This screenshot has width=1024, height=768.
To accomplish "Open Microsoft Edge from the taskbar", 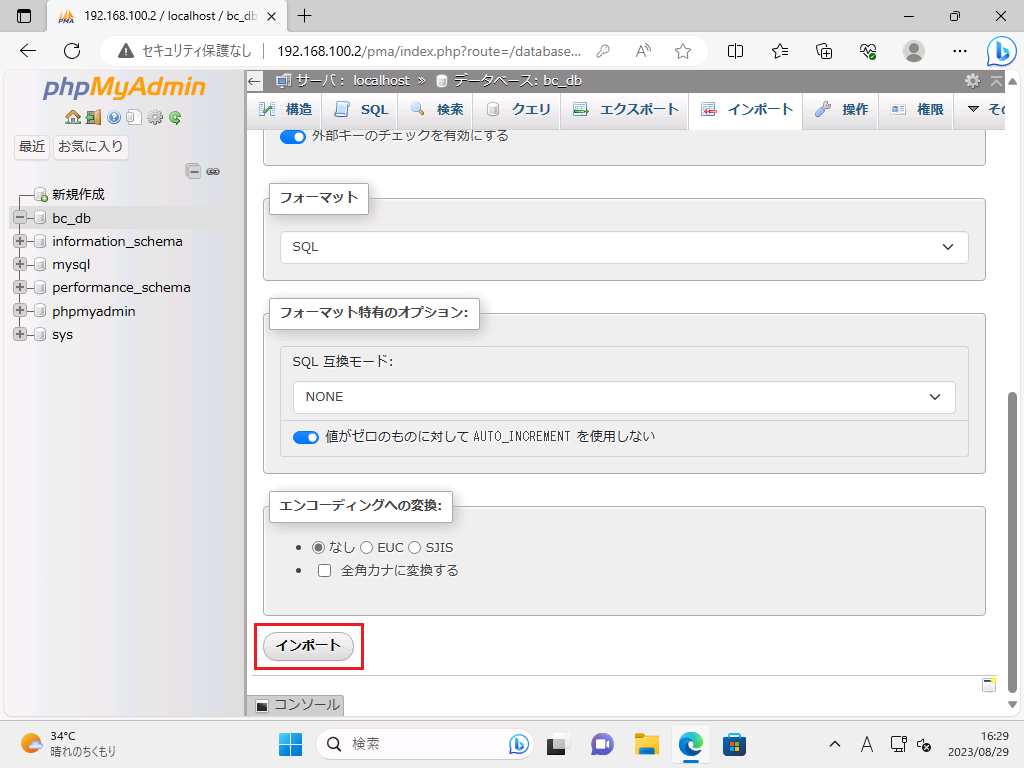I will pos(690,744).
